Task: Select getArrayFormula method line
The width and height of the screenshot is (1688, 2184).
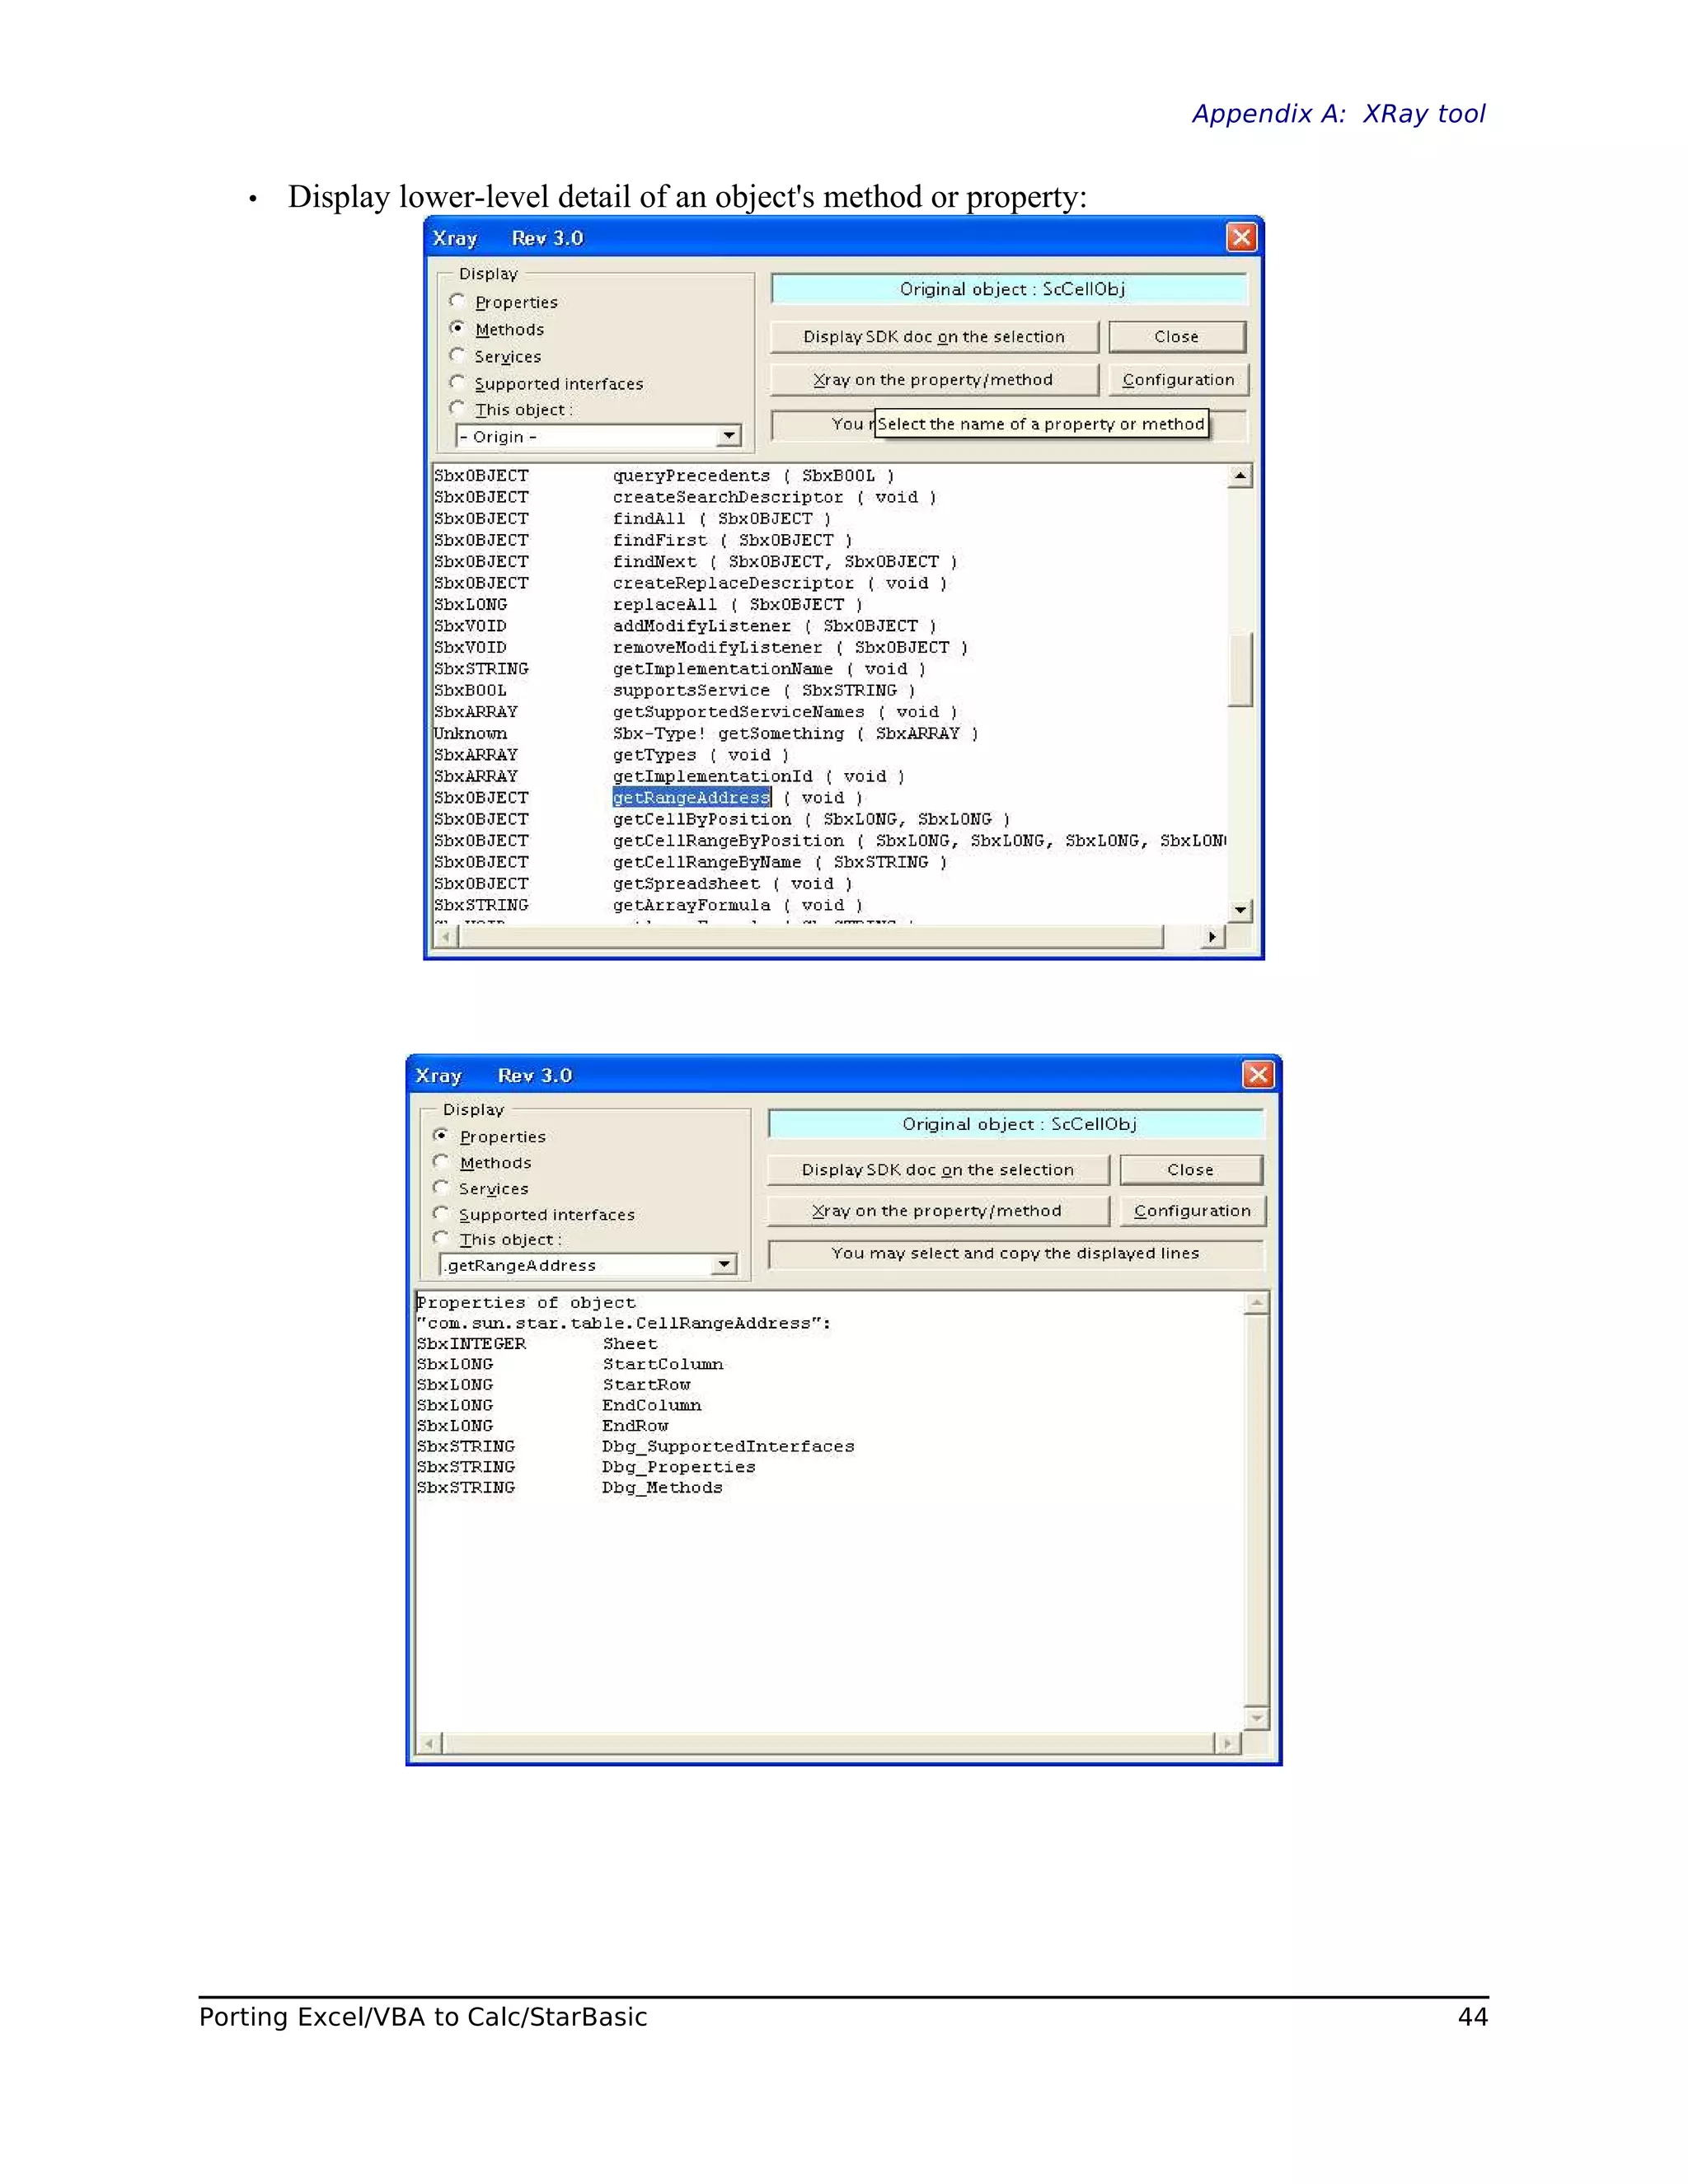Action: (648, 905)
